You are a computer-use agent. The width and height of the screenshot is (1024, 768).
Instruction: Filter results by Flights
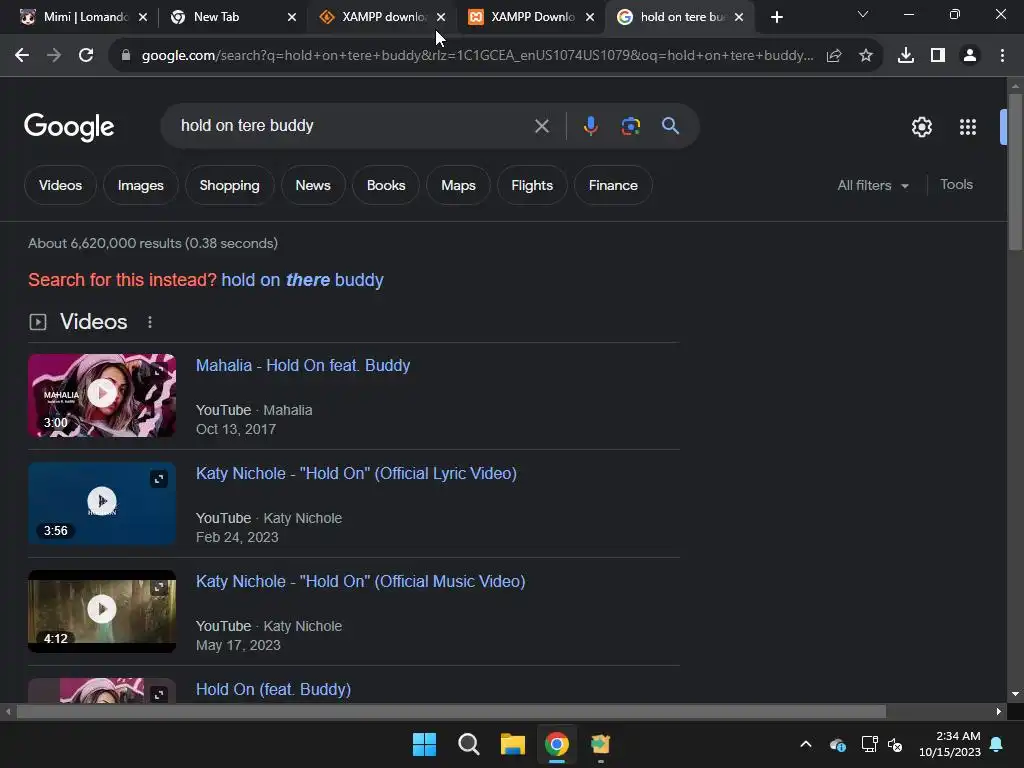(x=532, y=185)
